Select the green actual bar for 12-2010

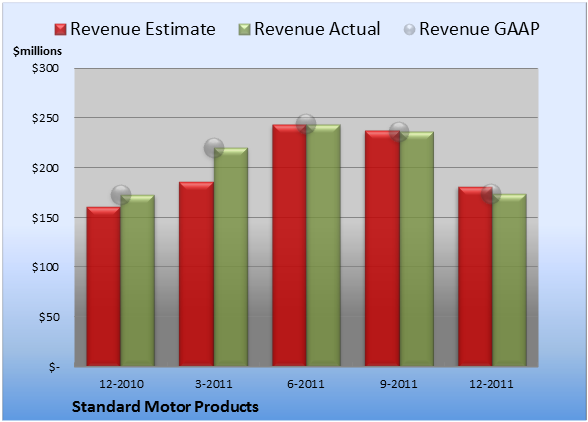138,281
